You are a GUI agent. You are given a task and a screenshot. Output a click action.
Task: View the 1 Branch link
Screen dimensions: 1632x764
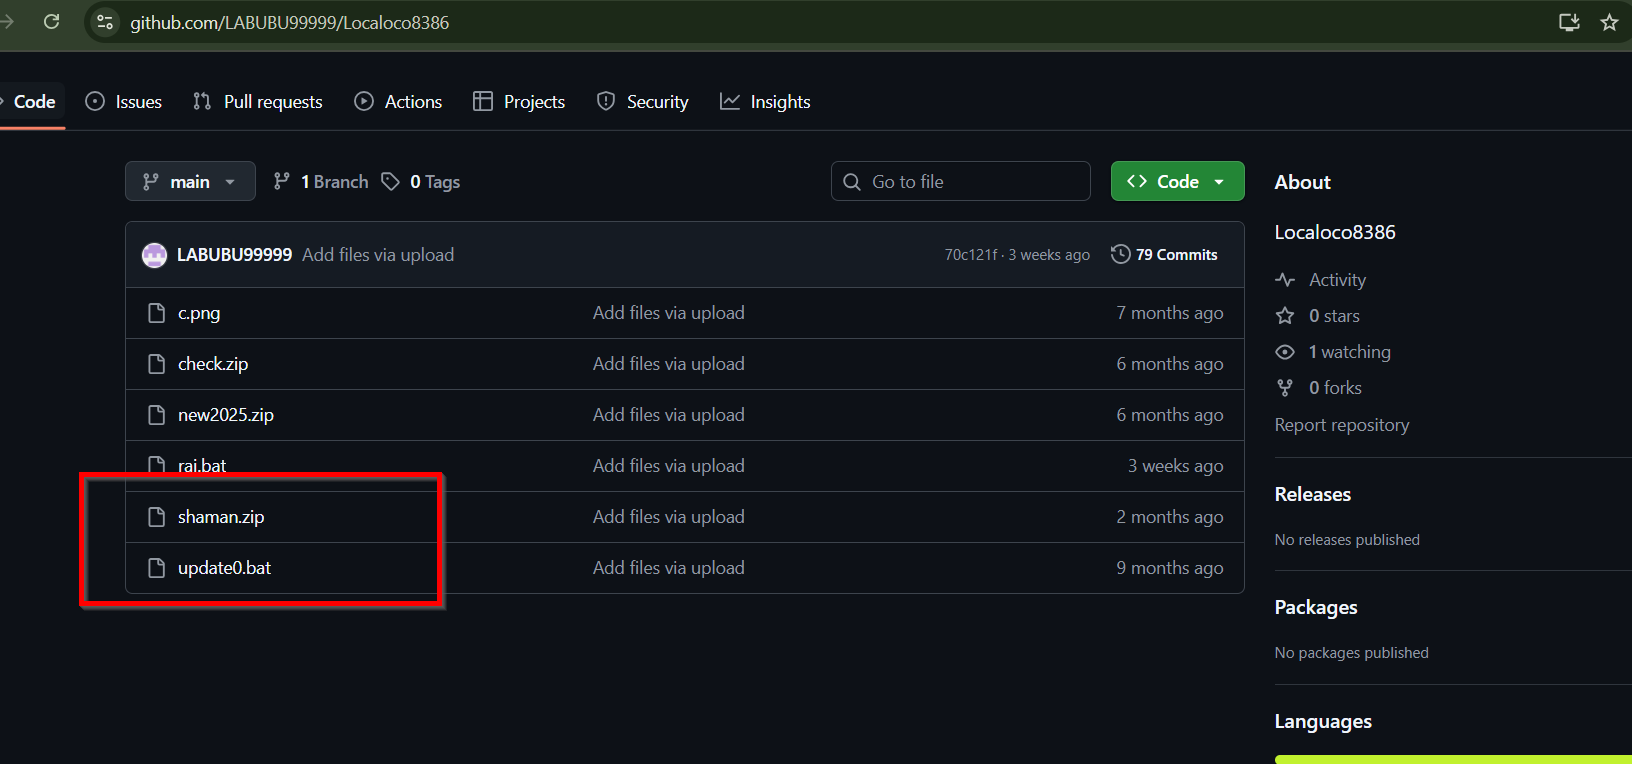click(321, 181)
